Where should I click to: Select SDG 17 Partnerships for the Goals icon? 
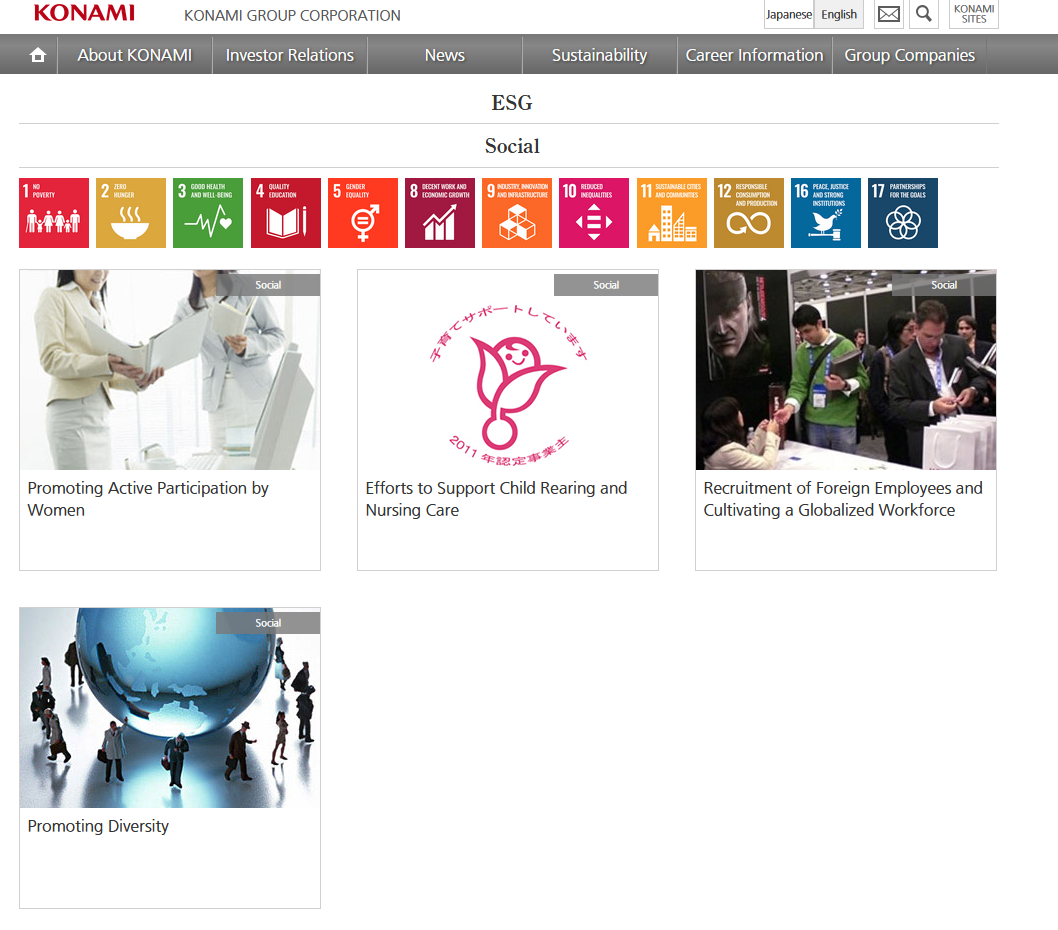coord(903,213)
